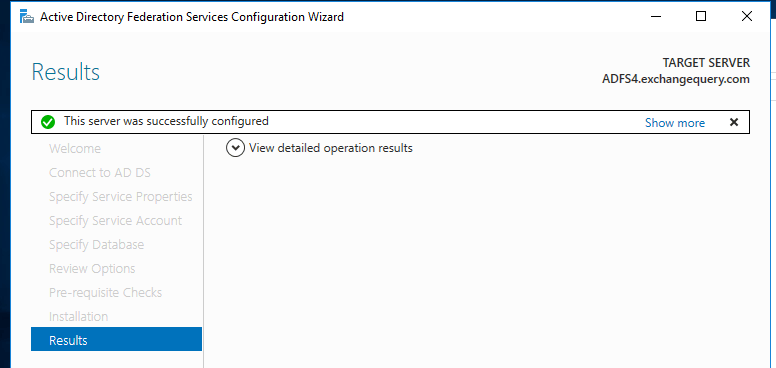The width and height of the screenshot is (776, 368).
Task: Open the Review Options step
Action: (92, 269)
